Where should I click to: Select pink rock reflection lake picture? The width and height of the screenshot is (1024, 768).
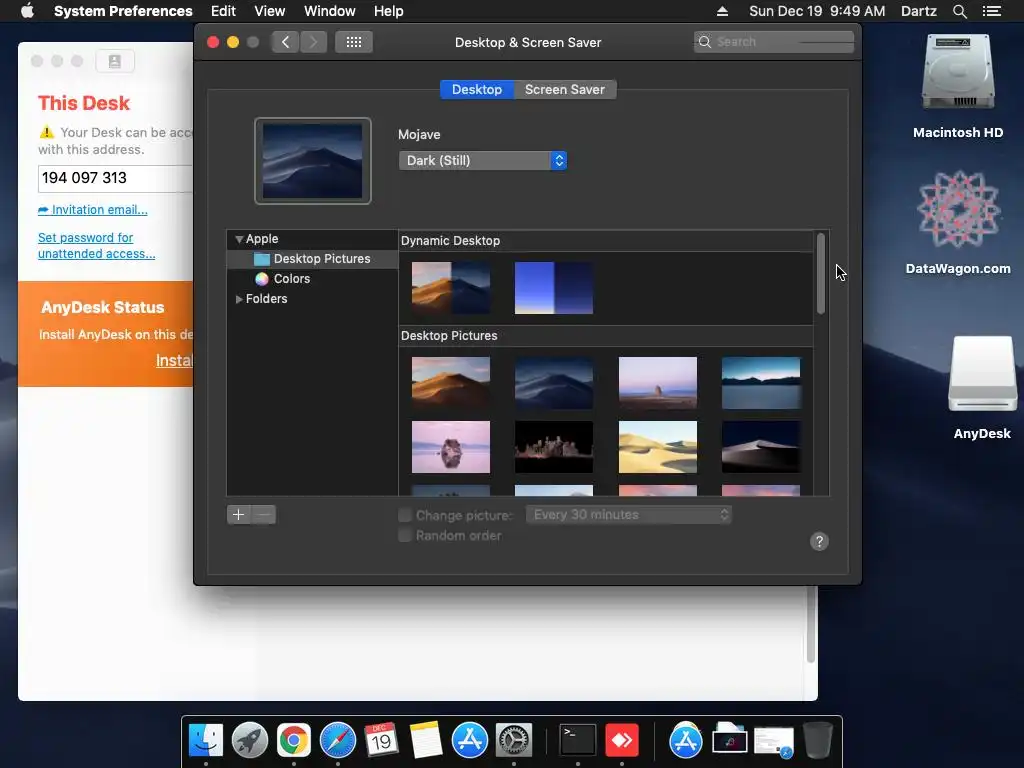pos(451,447)
